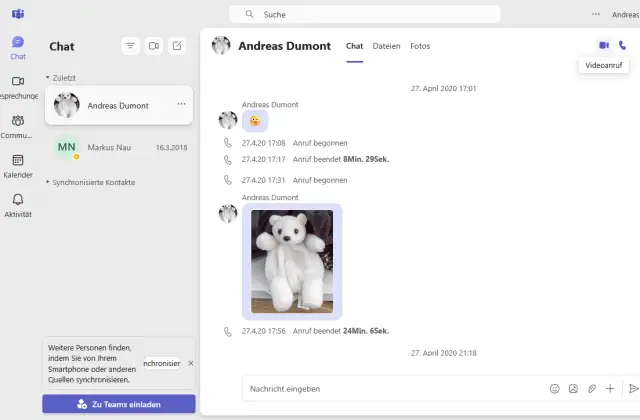Click the Suche search field
640x420 pixels.
click(364, 14)
